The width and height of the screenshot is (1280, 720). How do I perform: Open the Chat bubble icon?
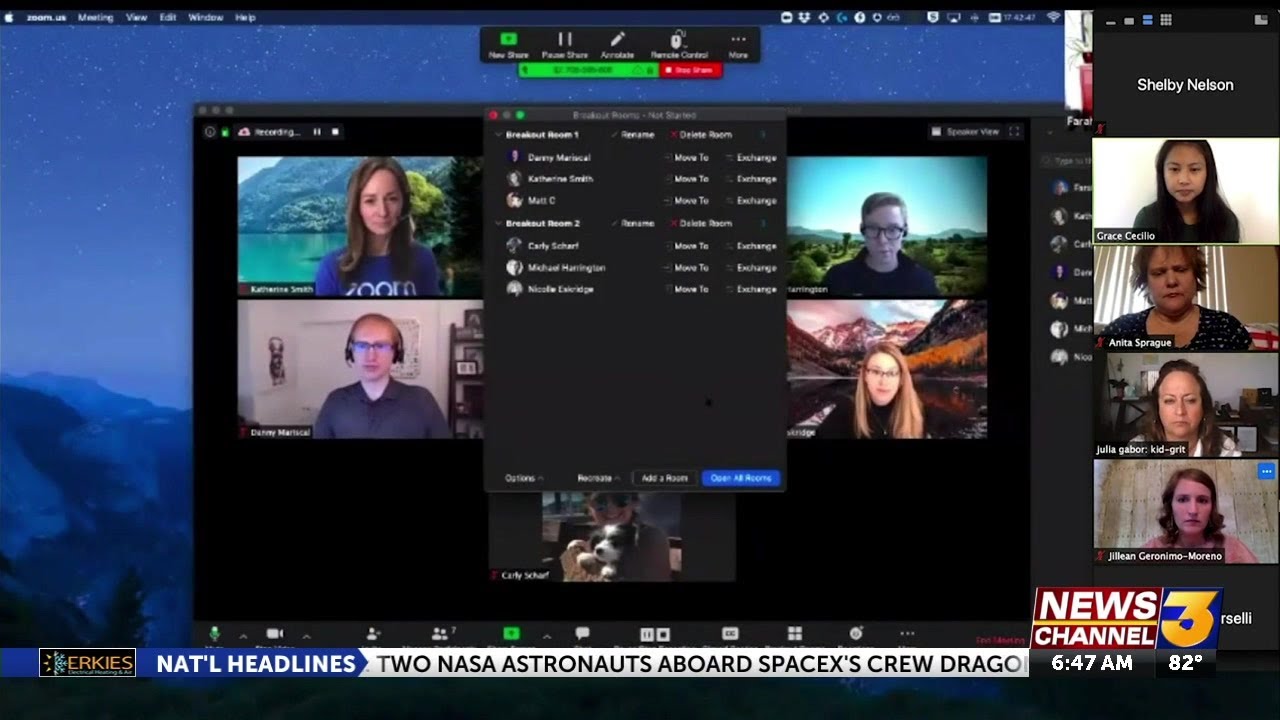point(582,634)
